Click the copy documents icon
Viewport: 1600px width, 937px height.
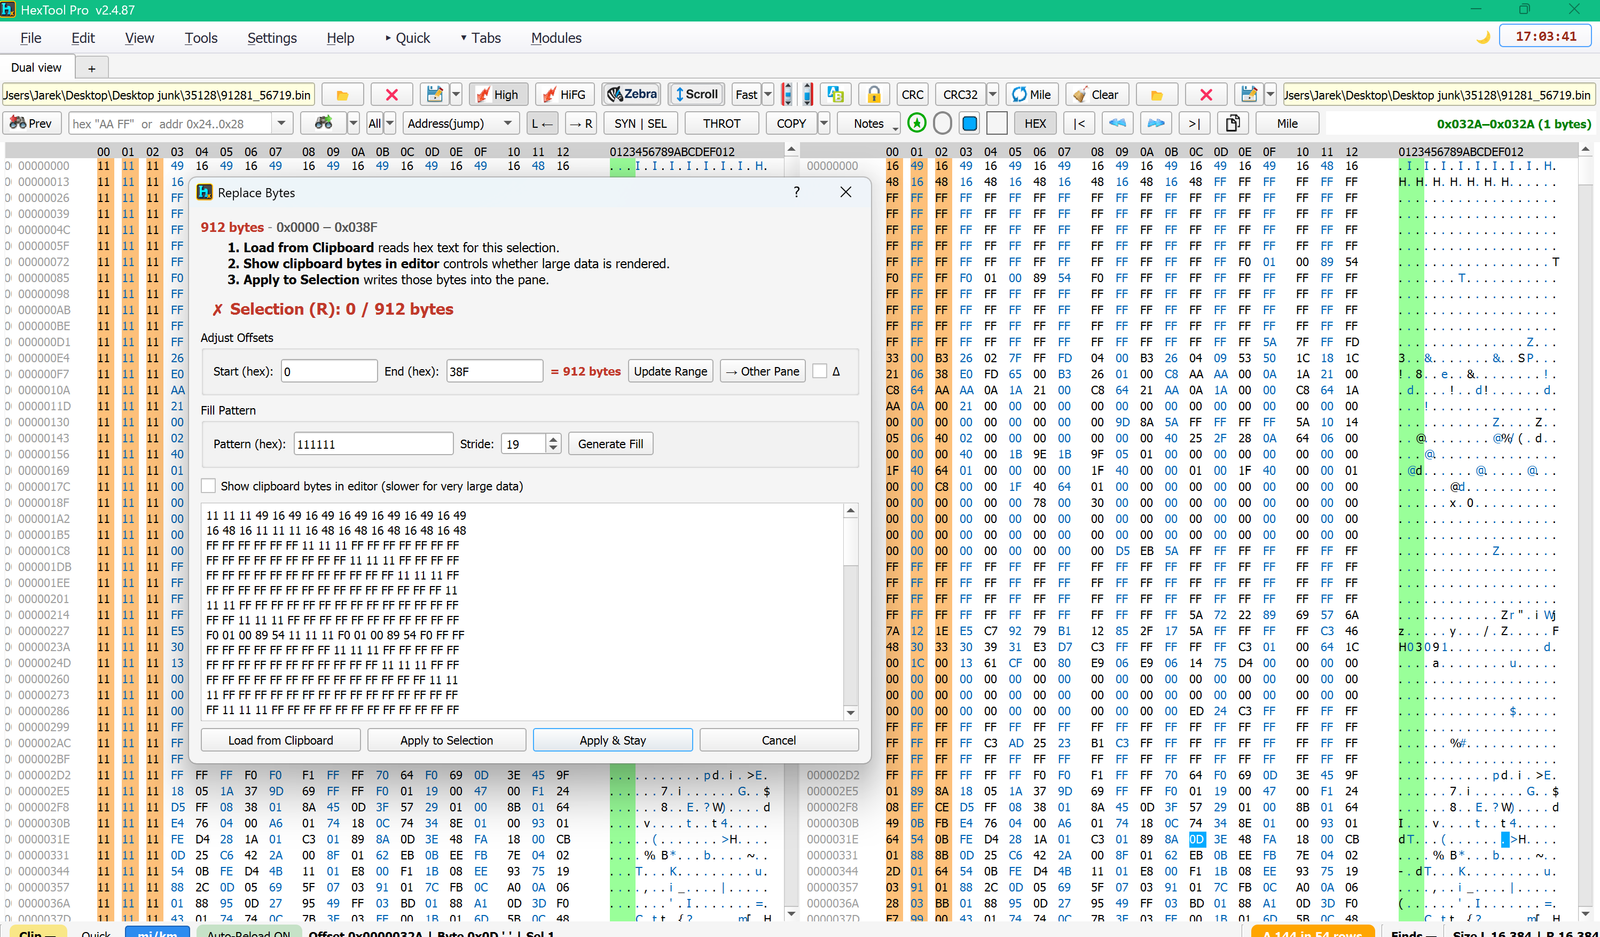point(1233,123)
